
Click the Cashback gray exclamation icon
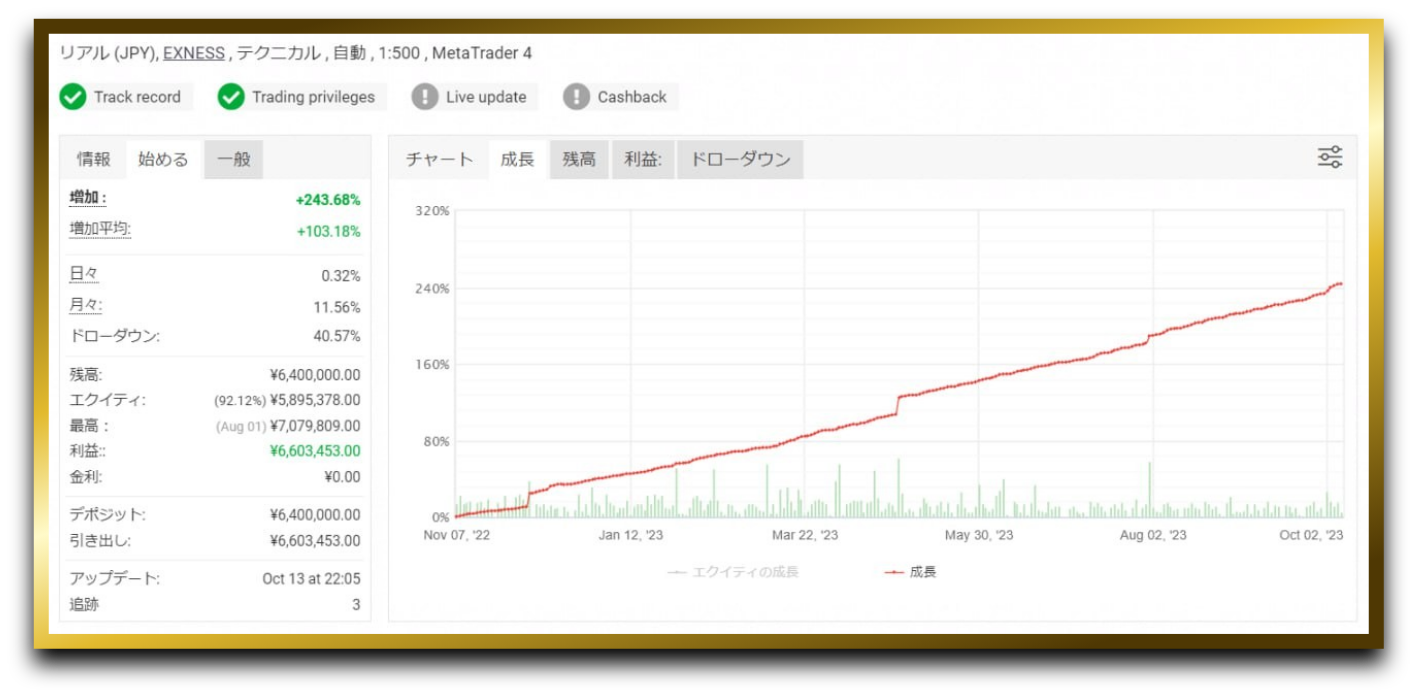click(576, 97)
